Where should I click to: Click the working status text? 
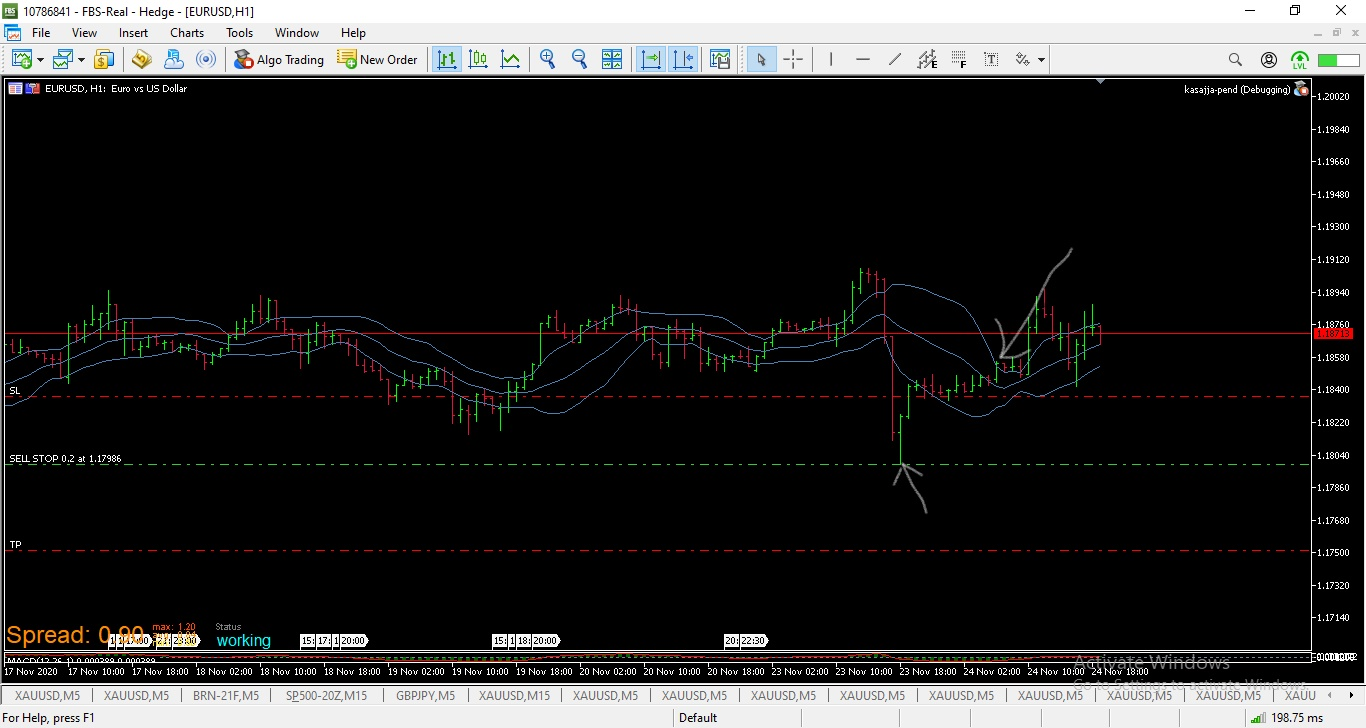[243, 640]
